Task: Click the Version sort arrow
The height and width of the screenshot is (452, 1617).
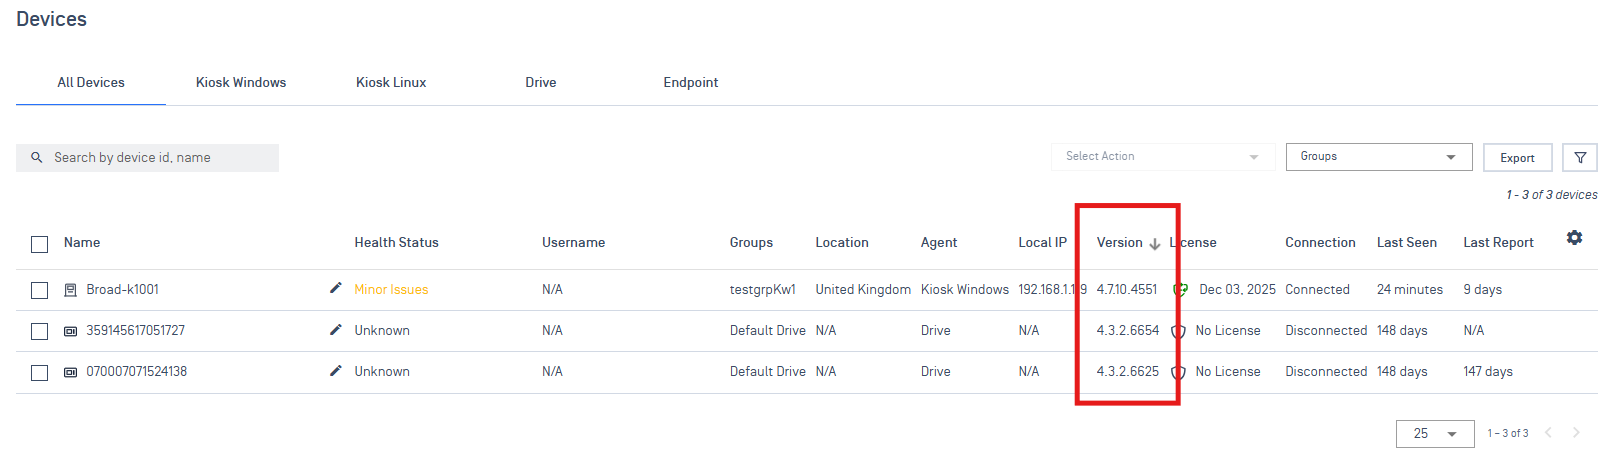Action: point(1155,244)
